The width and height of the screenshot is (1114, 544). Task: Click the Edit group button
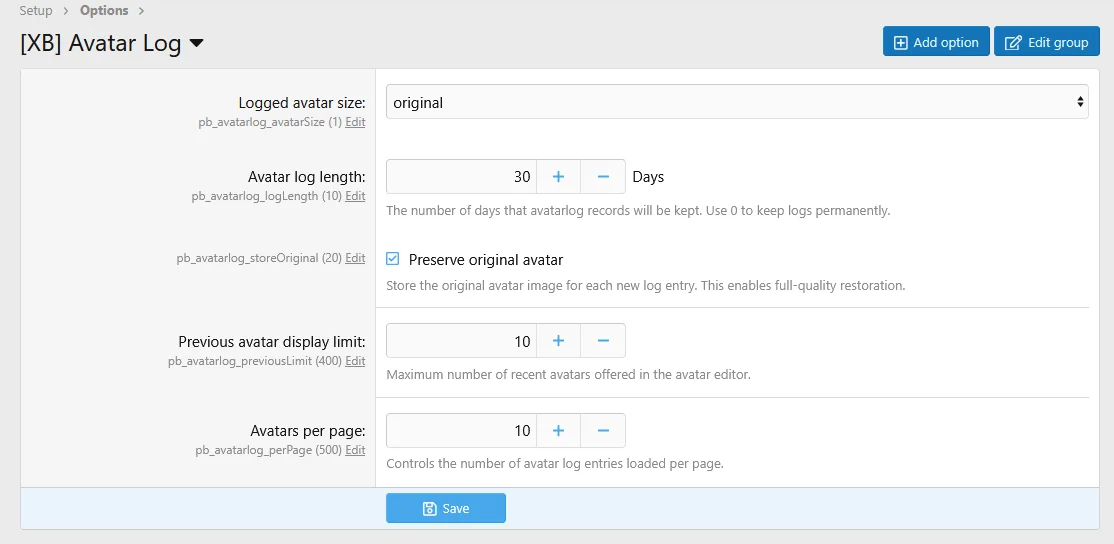(1047, 43)
